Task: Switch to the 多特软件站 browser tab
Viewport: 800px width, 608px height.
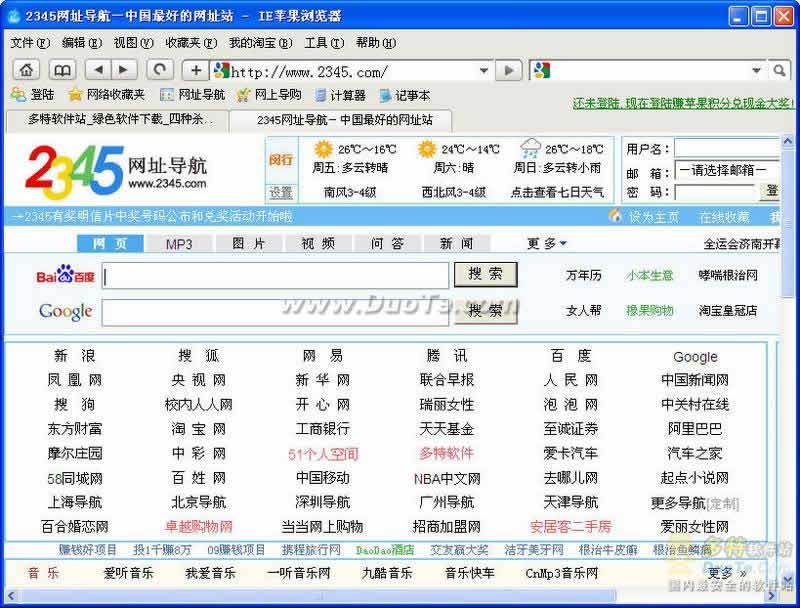Action: (x=118, y=119)
